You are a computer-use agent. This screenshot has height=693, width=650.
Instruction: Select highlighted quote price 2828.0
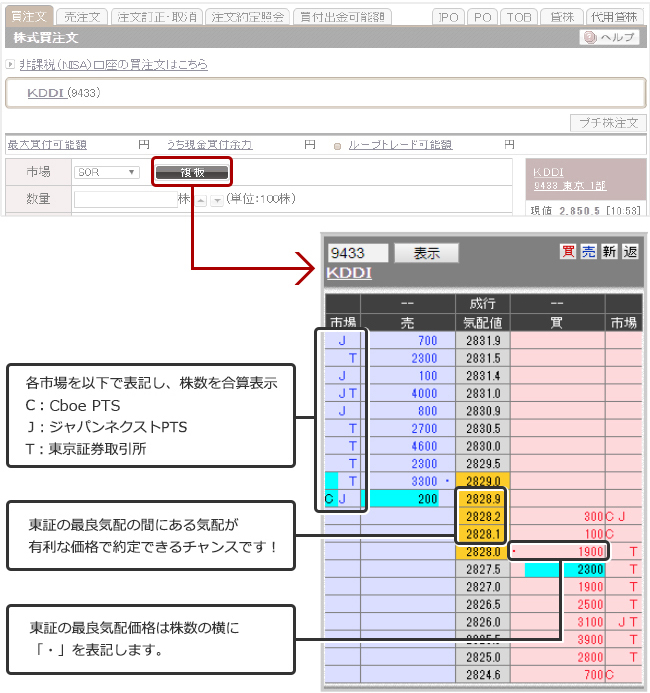point(483,552)
